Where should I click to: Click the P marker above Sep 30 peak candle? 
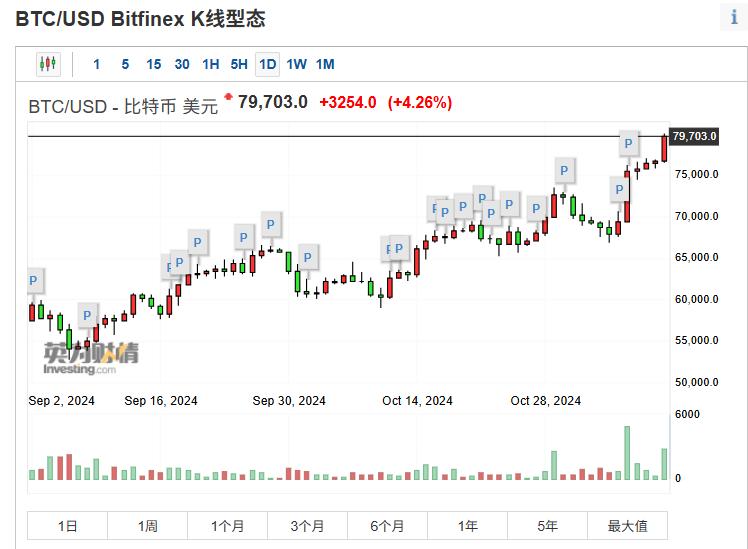point(270,224)
